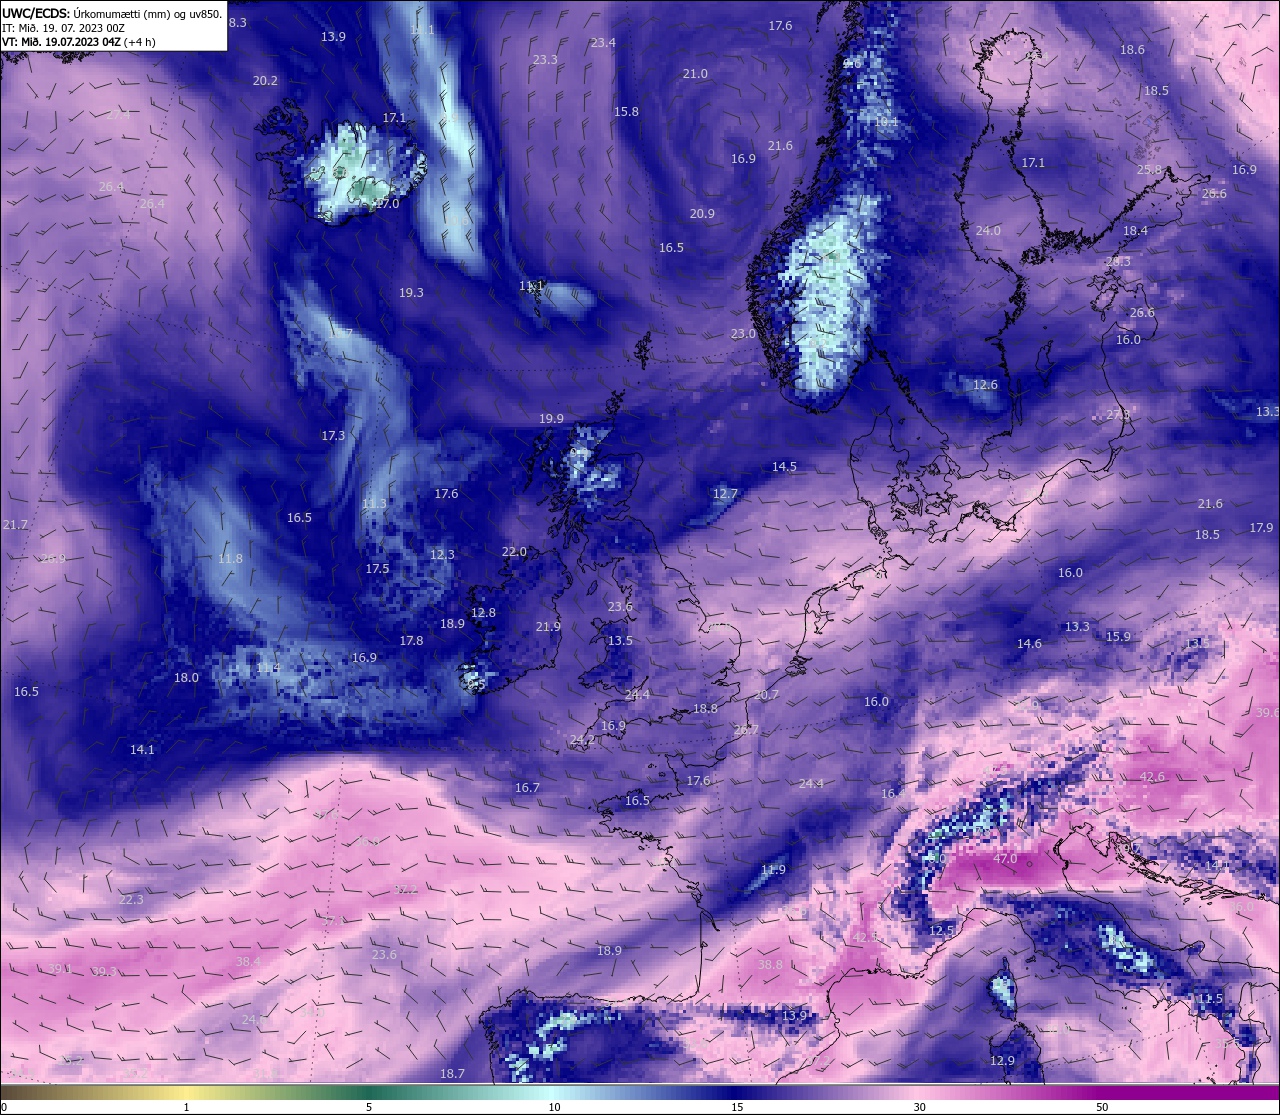This screenshot has height=1115, width=1280.
Task: Click the 38.4 value over the Atlantic
Action: pyautogui.click(x=248, y=961)
